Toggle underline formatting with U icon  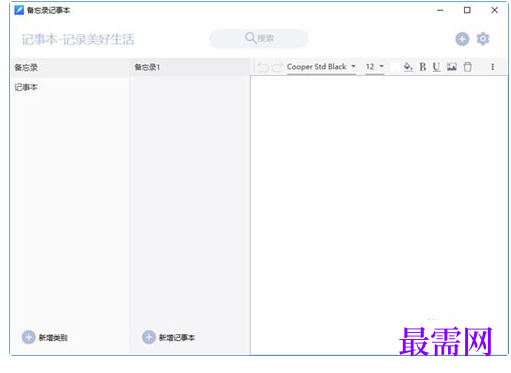436,67
